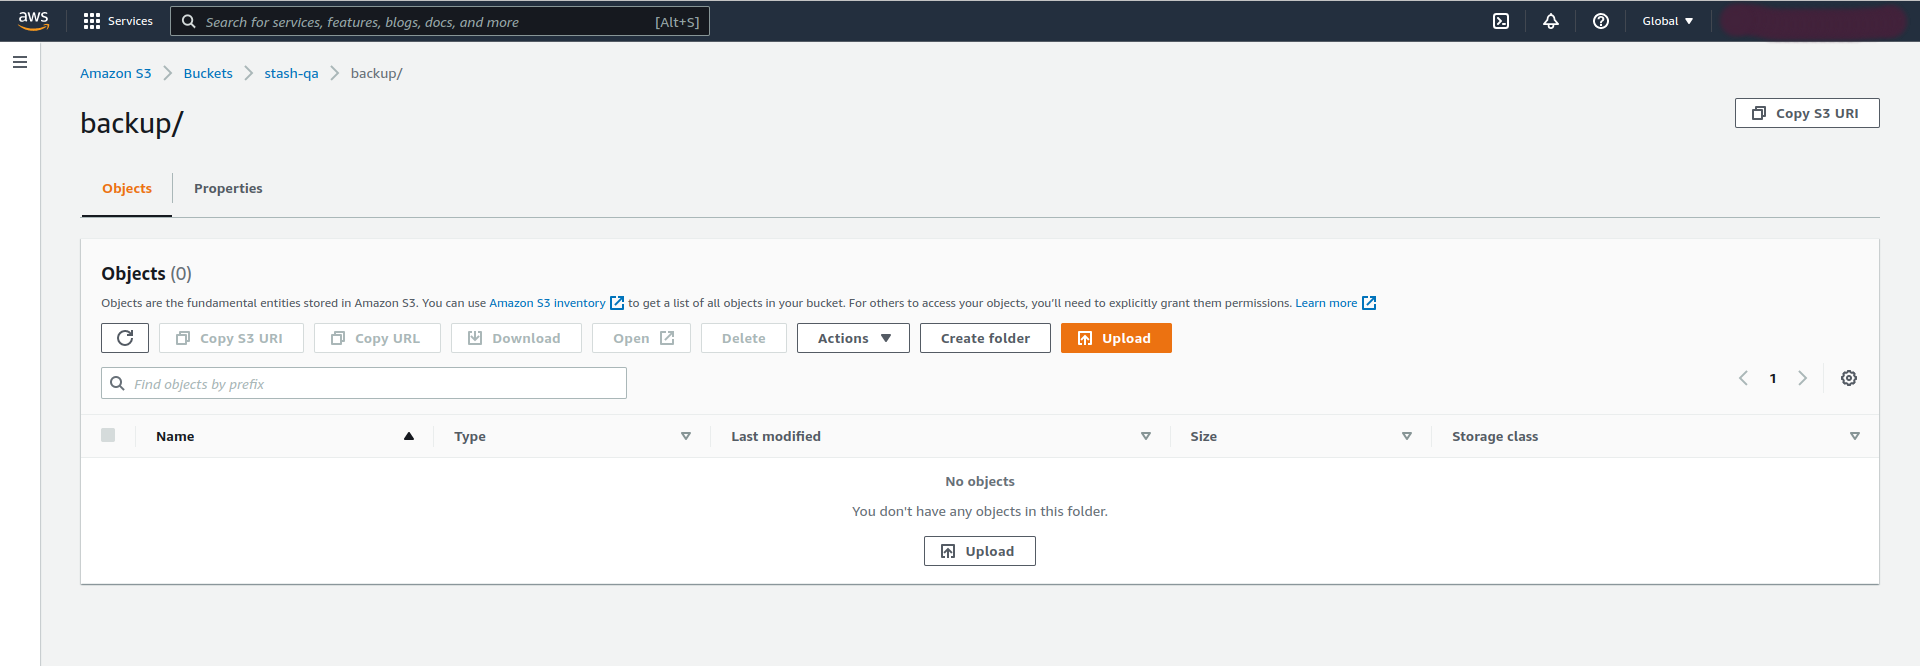This screenshot has height=666, width=1920.
Task: Open the AWS CloudShell terminal icon
Action: pyautogui.click(x=1501, y=21)
